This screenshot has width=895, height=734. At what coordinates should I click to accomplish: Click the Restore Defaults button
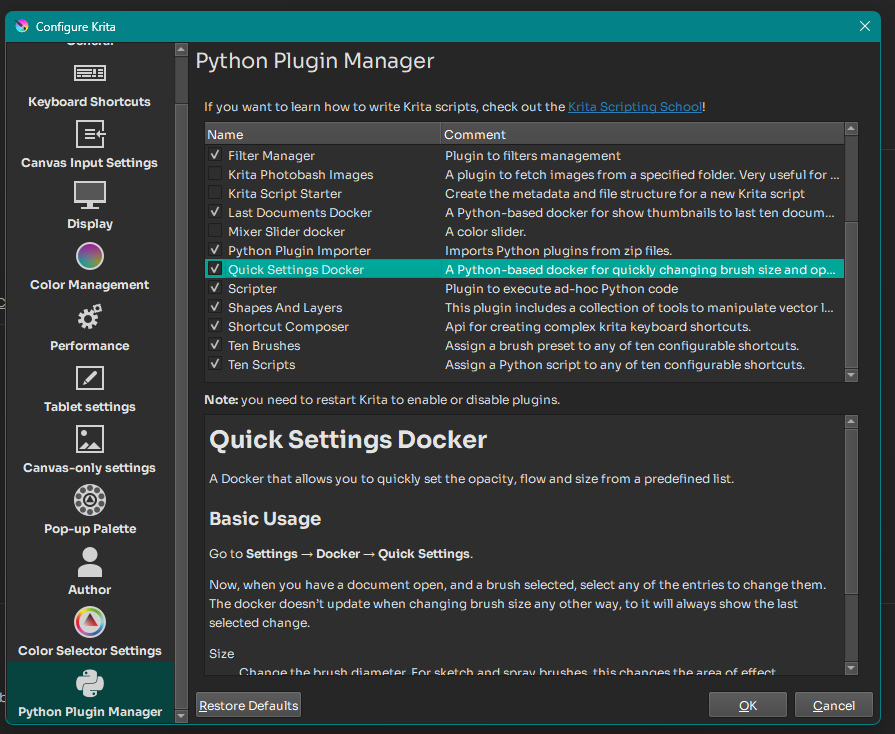(248, 705)
